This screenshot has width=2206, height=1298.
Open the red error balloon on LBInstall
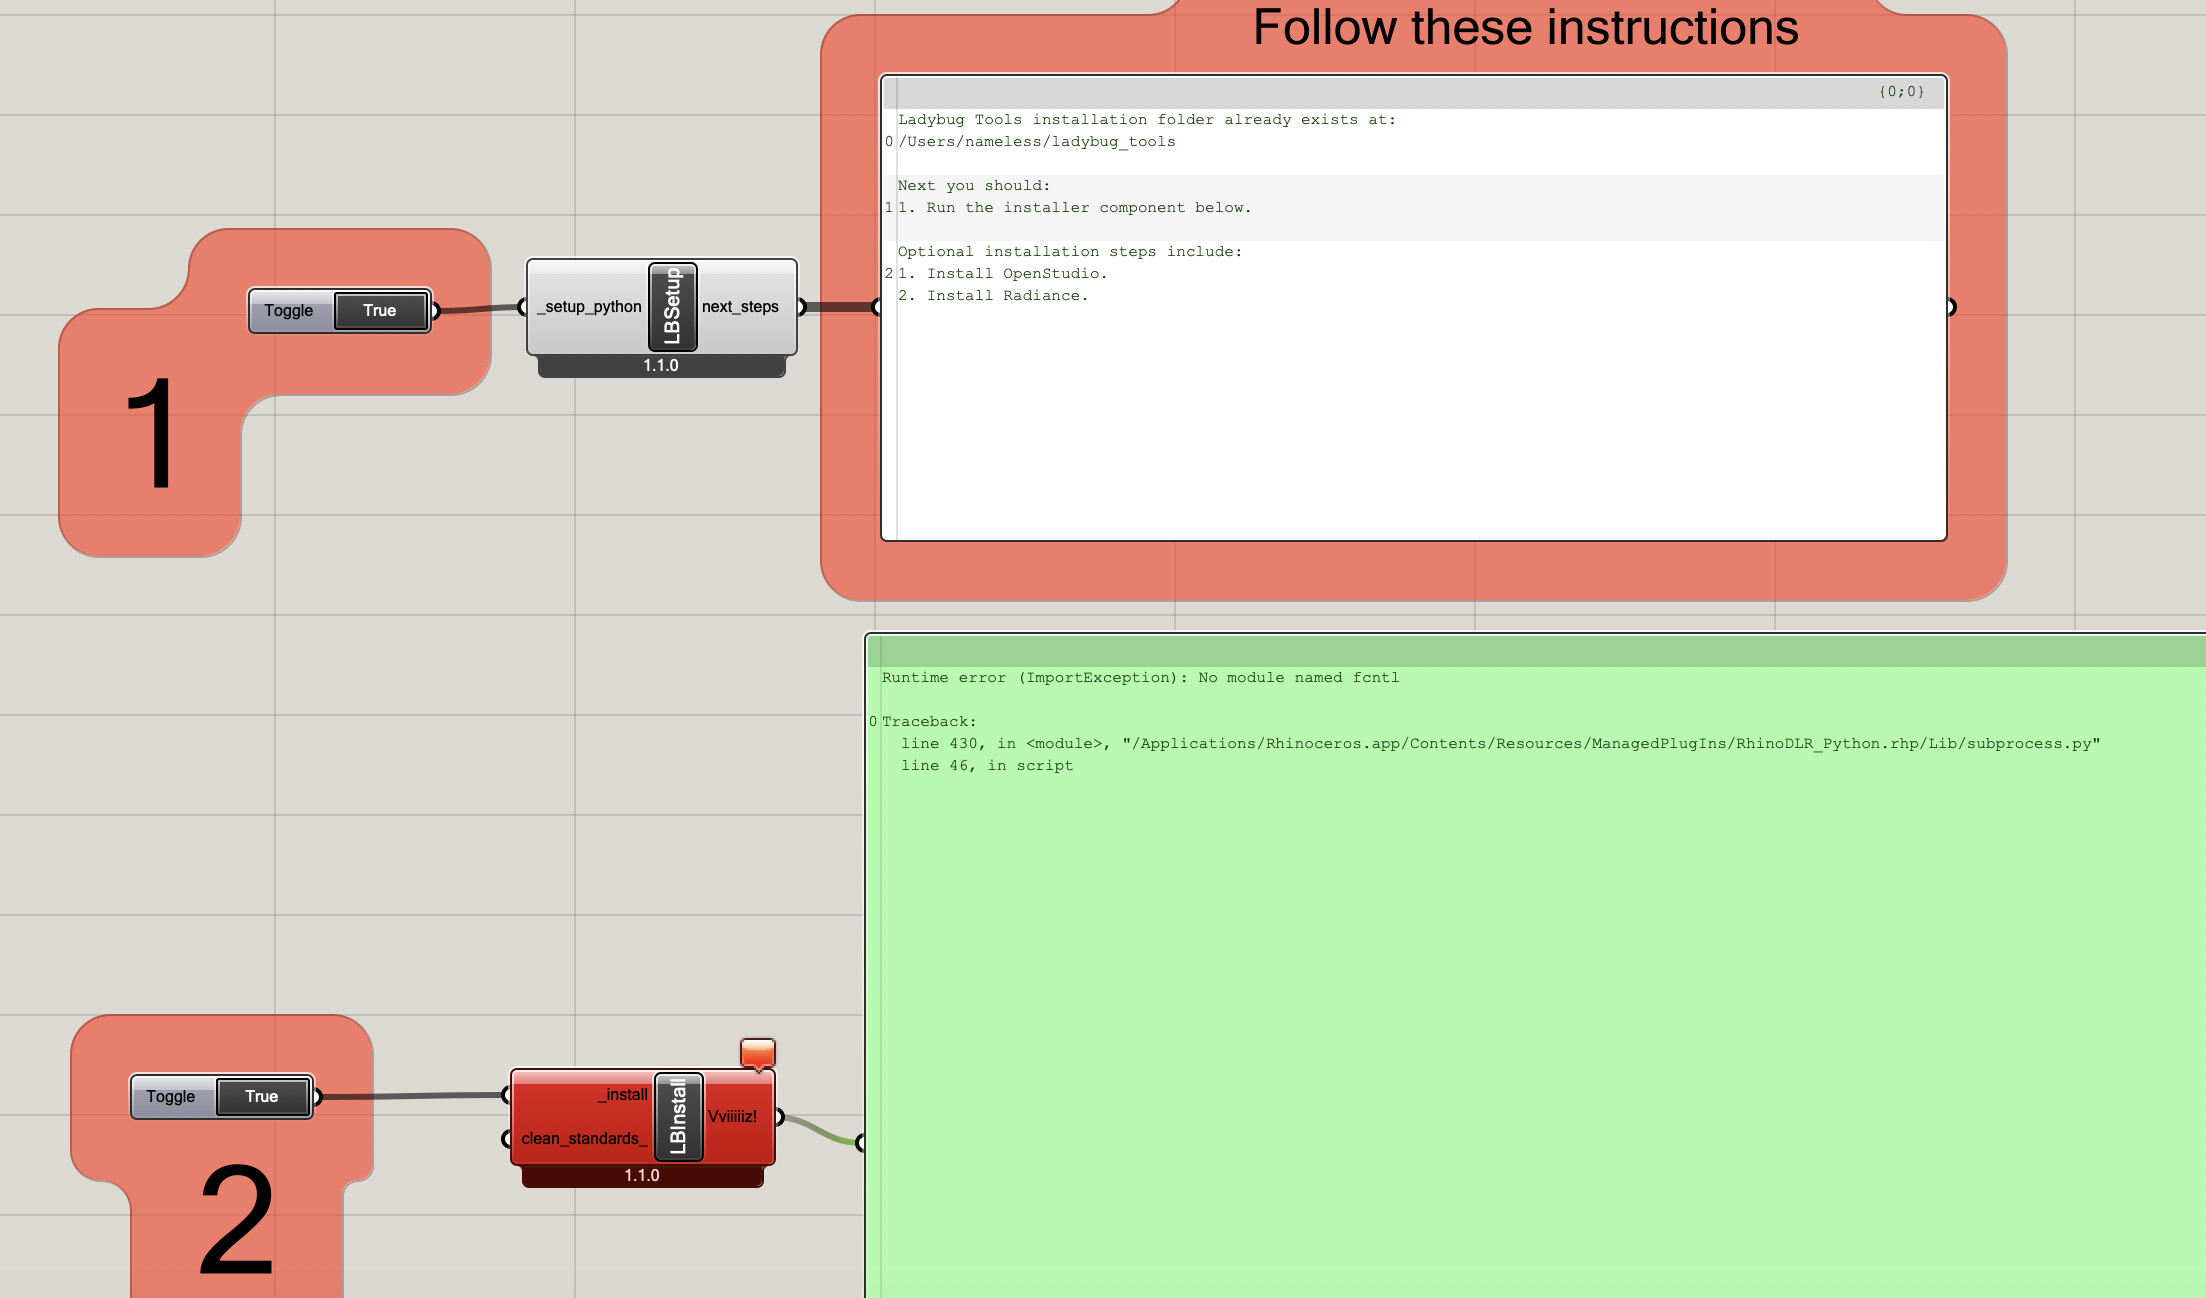[757, 1053]
